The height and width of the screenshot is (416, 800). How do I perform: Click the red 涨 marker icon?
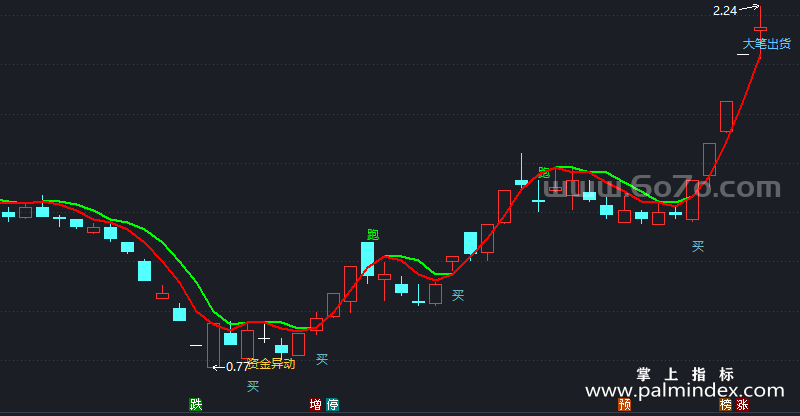(742, 404)
